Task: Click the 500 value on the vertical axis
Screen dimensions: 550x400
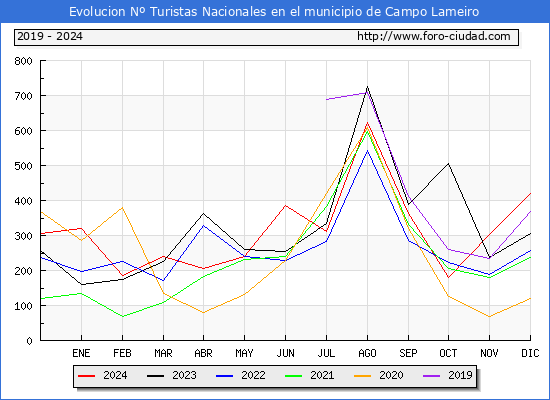Action: (x=23, y=166)
